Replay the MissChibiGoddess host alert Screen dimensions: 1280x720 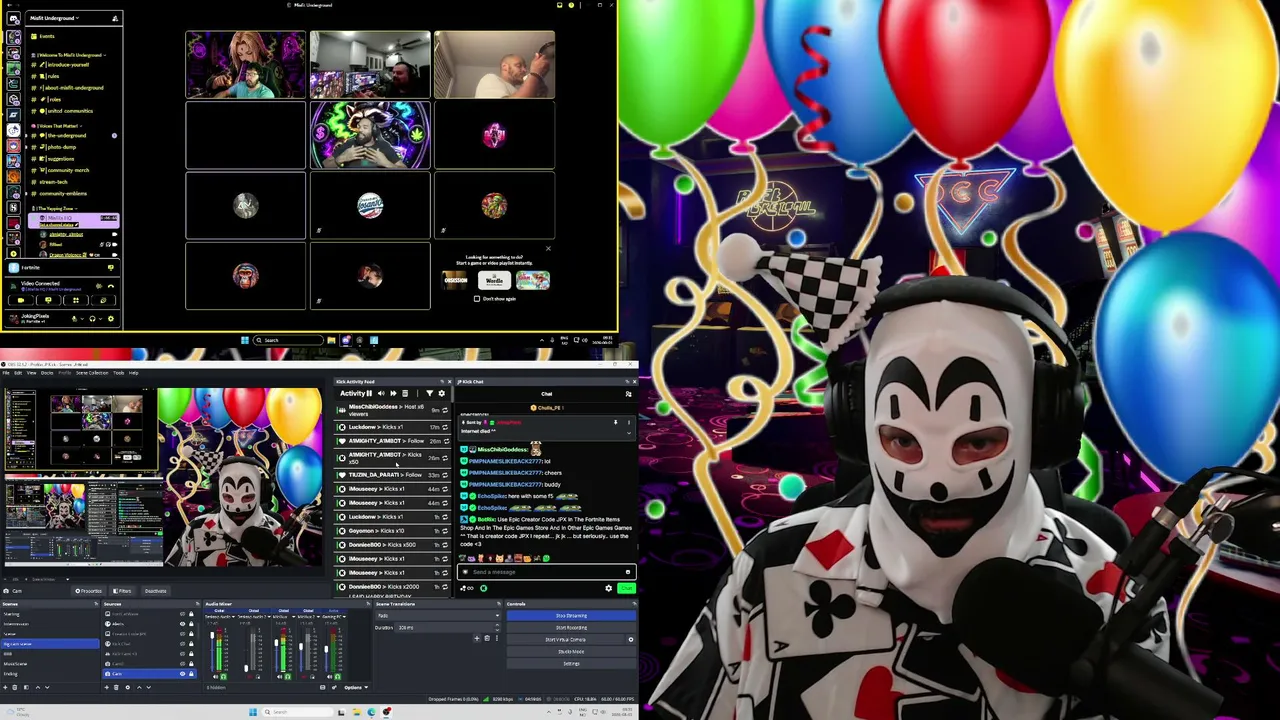coord(445,410)
